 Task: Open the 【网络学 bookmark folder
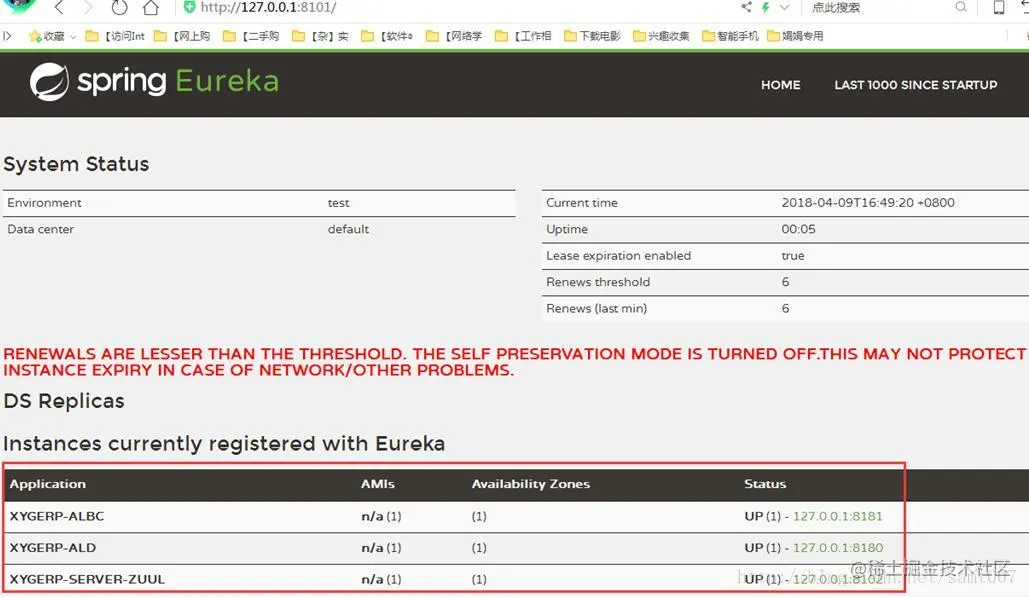point(453,36)
